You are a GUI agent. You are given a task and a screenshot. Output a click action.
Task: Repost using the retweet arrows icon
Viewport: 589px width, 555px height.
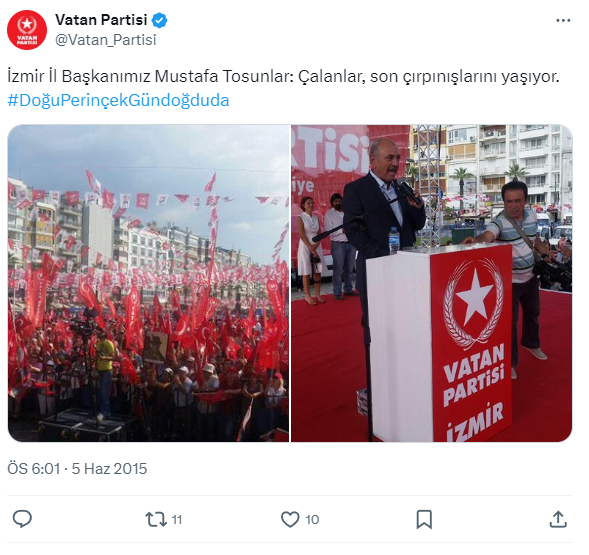[156, 519]
